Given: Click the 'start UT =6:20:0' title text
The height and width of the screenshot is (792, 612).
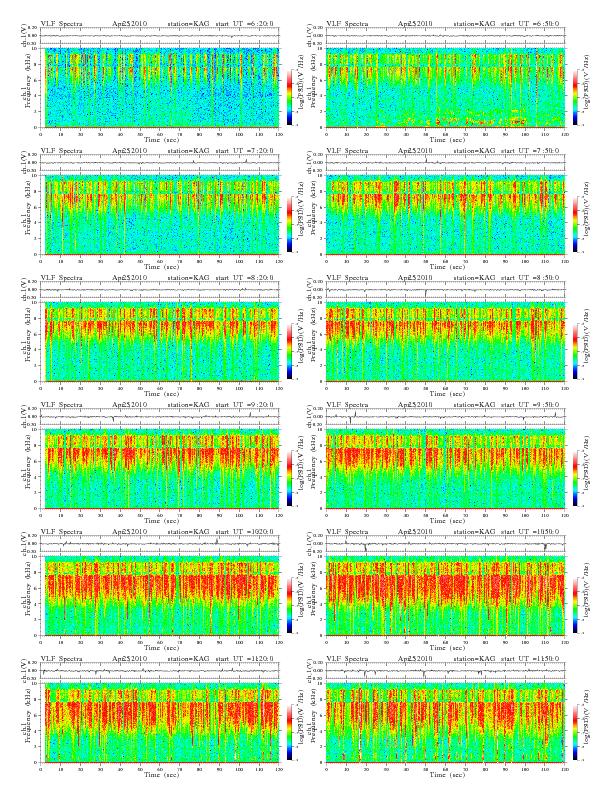Looking at the screenshot, I should [x=244, y=24].
